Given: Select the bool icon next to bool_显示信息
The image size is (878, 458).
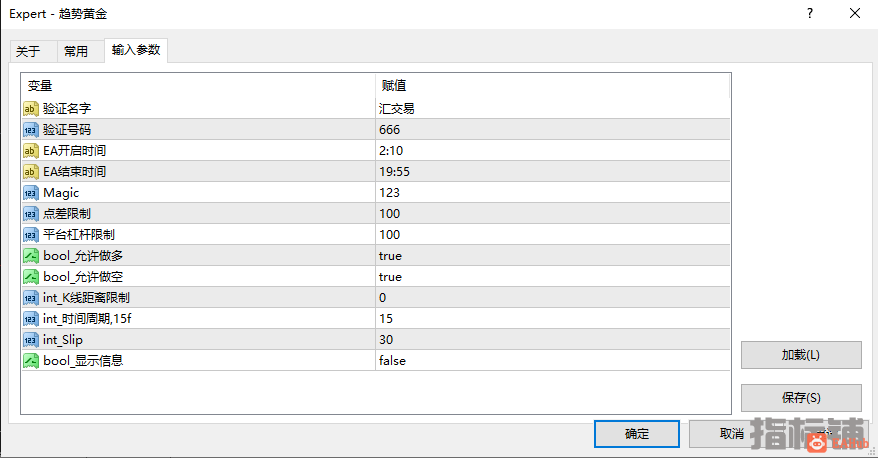Looking at the screenshot, I should [31, 361].
